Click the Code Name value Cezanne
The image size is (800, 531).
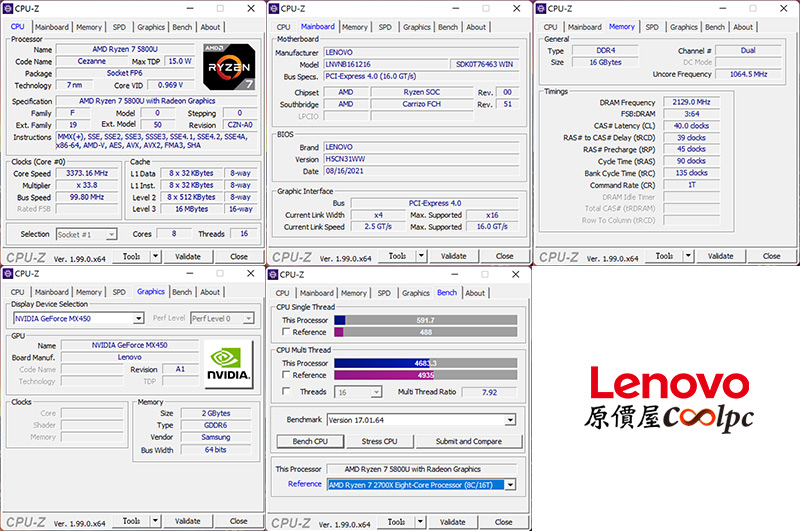click(92, 61)
